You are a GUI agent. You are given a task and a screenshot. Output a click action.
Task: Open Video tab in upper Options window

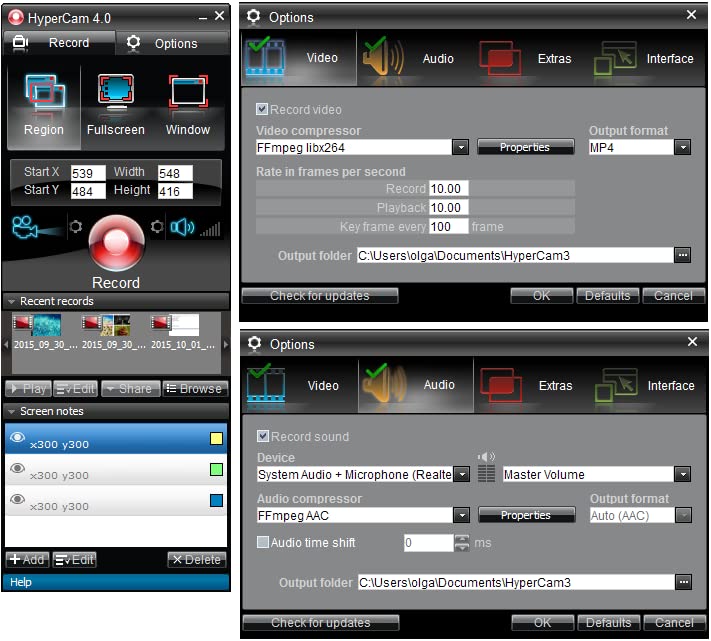[x=299, y=58]
